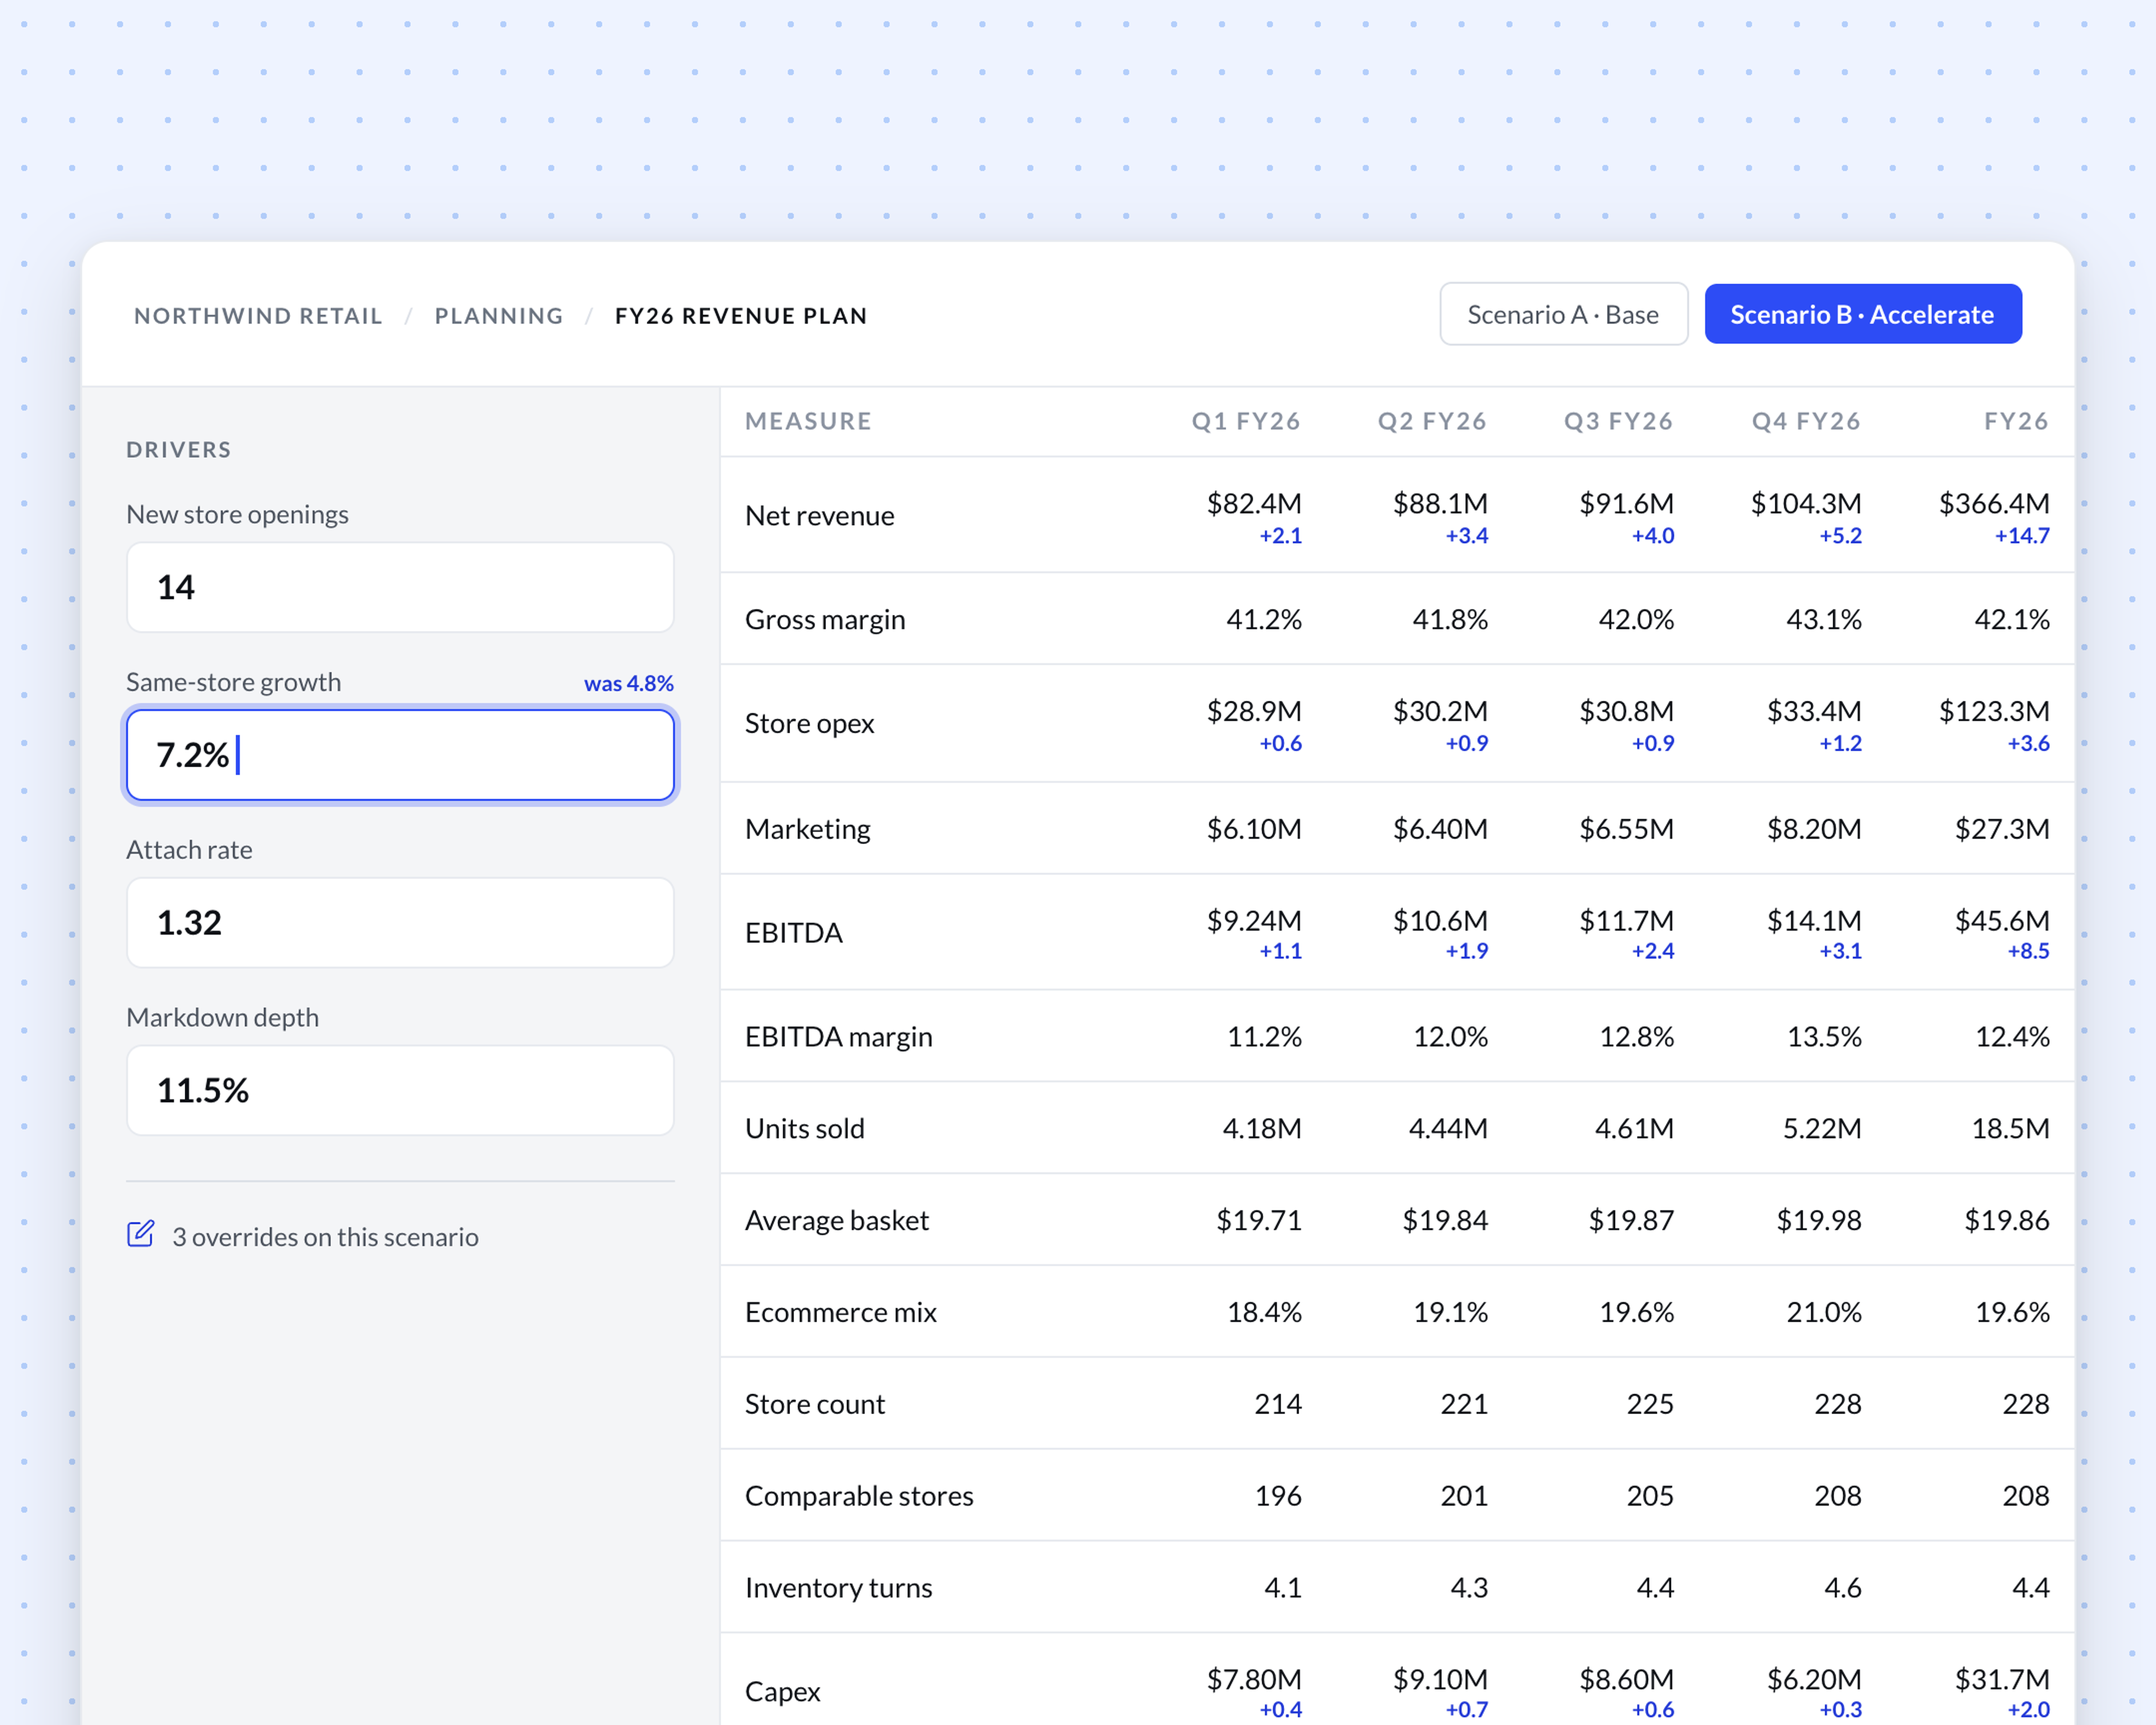Go to Planning breadcrumb

click(x=499, y=316)
